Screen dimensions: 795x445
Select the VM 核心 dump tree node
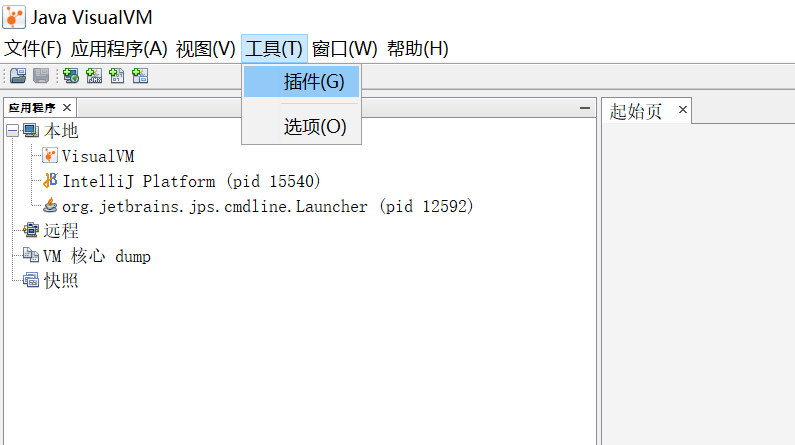tap(96, 256)
